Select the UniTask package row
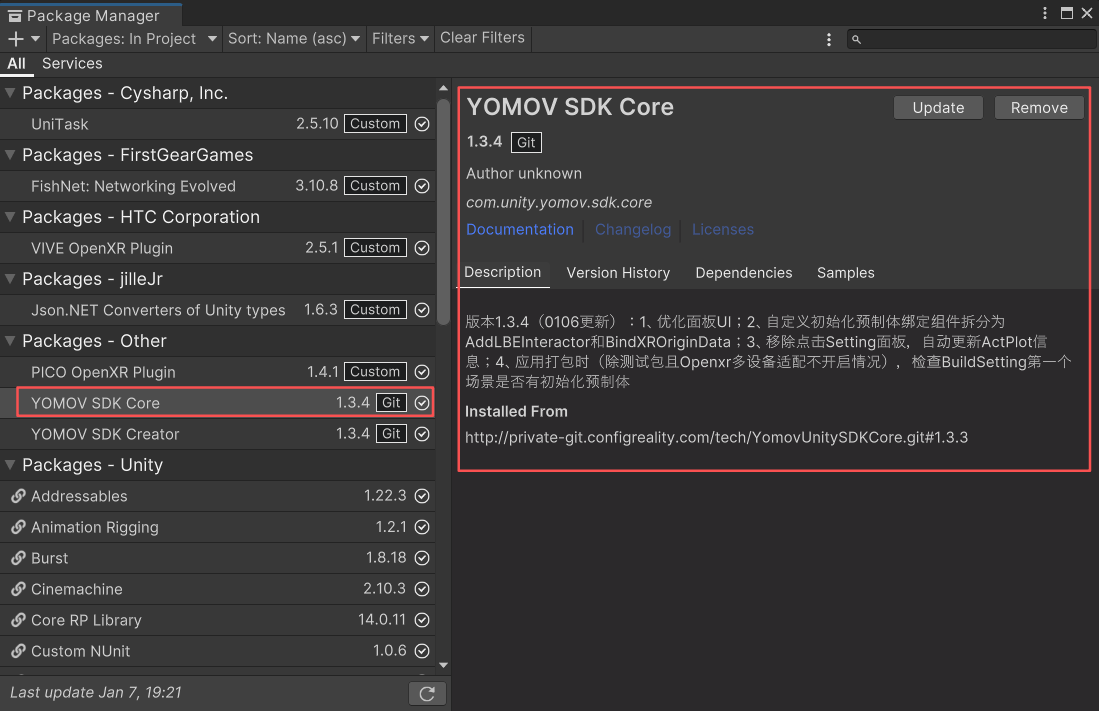This screenshot has height=711, width=1099. [217, 124]
